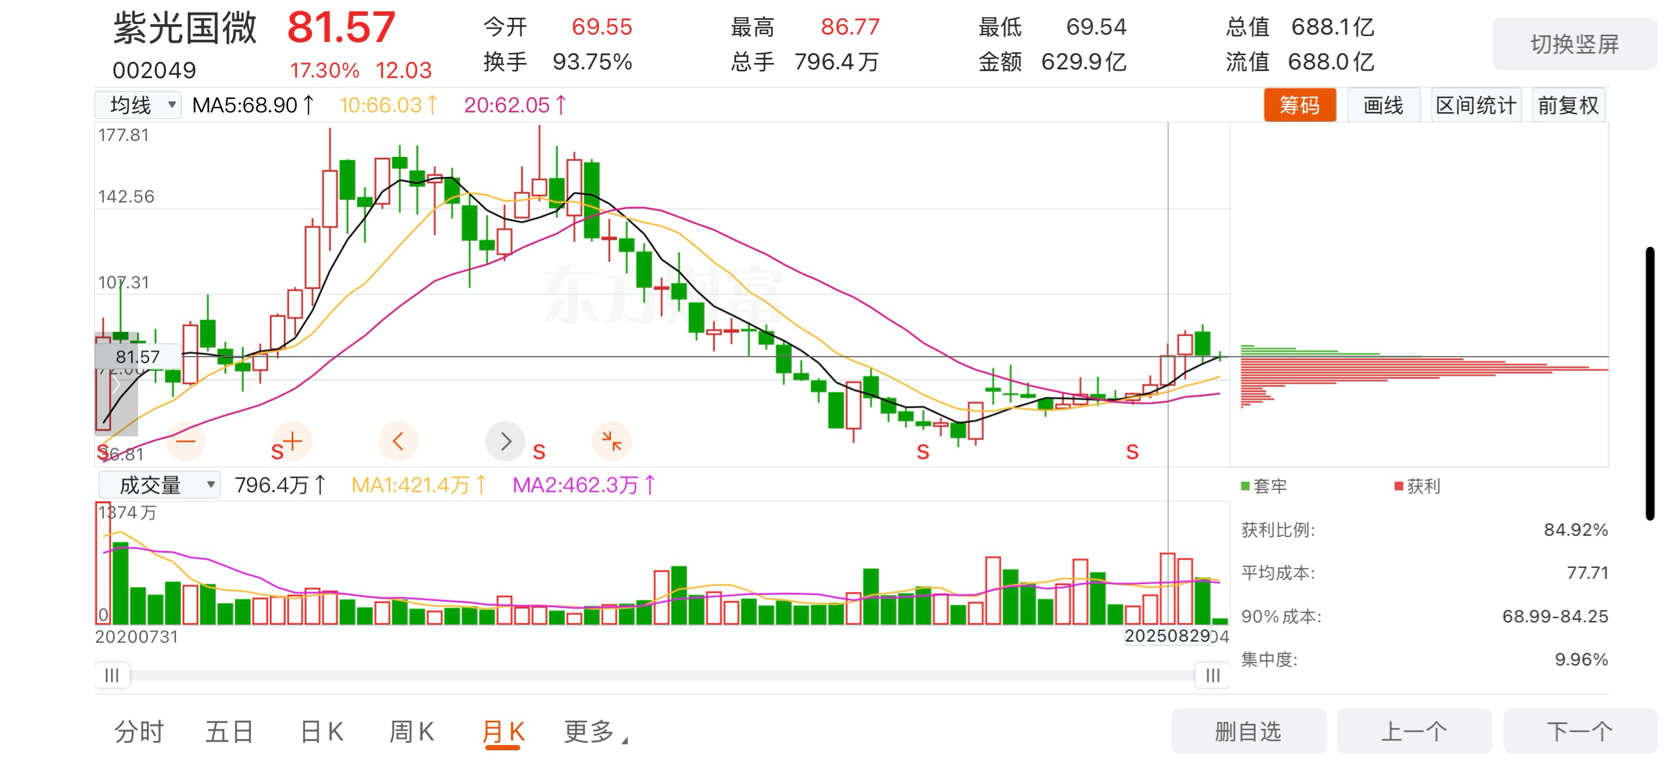Move chart left with the back arrow
The width and height of the screenshot is (1669, 768).
398,441
